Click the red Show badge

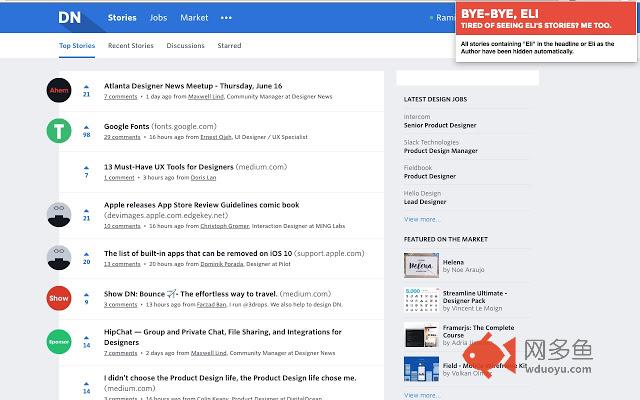59,298
